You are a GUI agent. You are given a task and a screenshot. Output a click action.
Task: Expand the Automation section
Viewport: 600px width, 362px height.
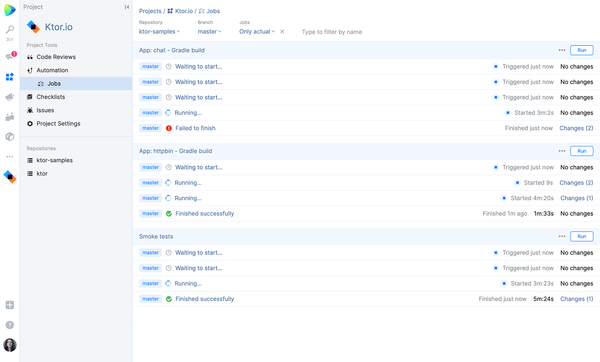[x=52, y=70]
